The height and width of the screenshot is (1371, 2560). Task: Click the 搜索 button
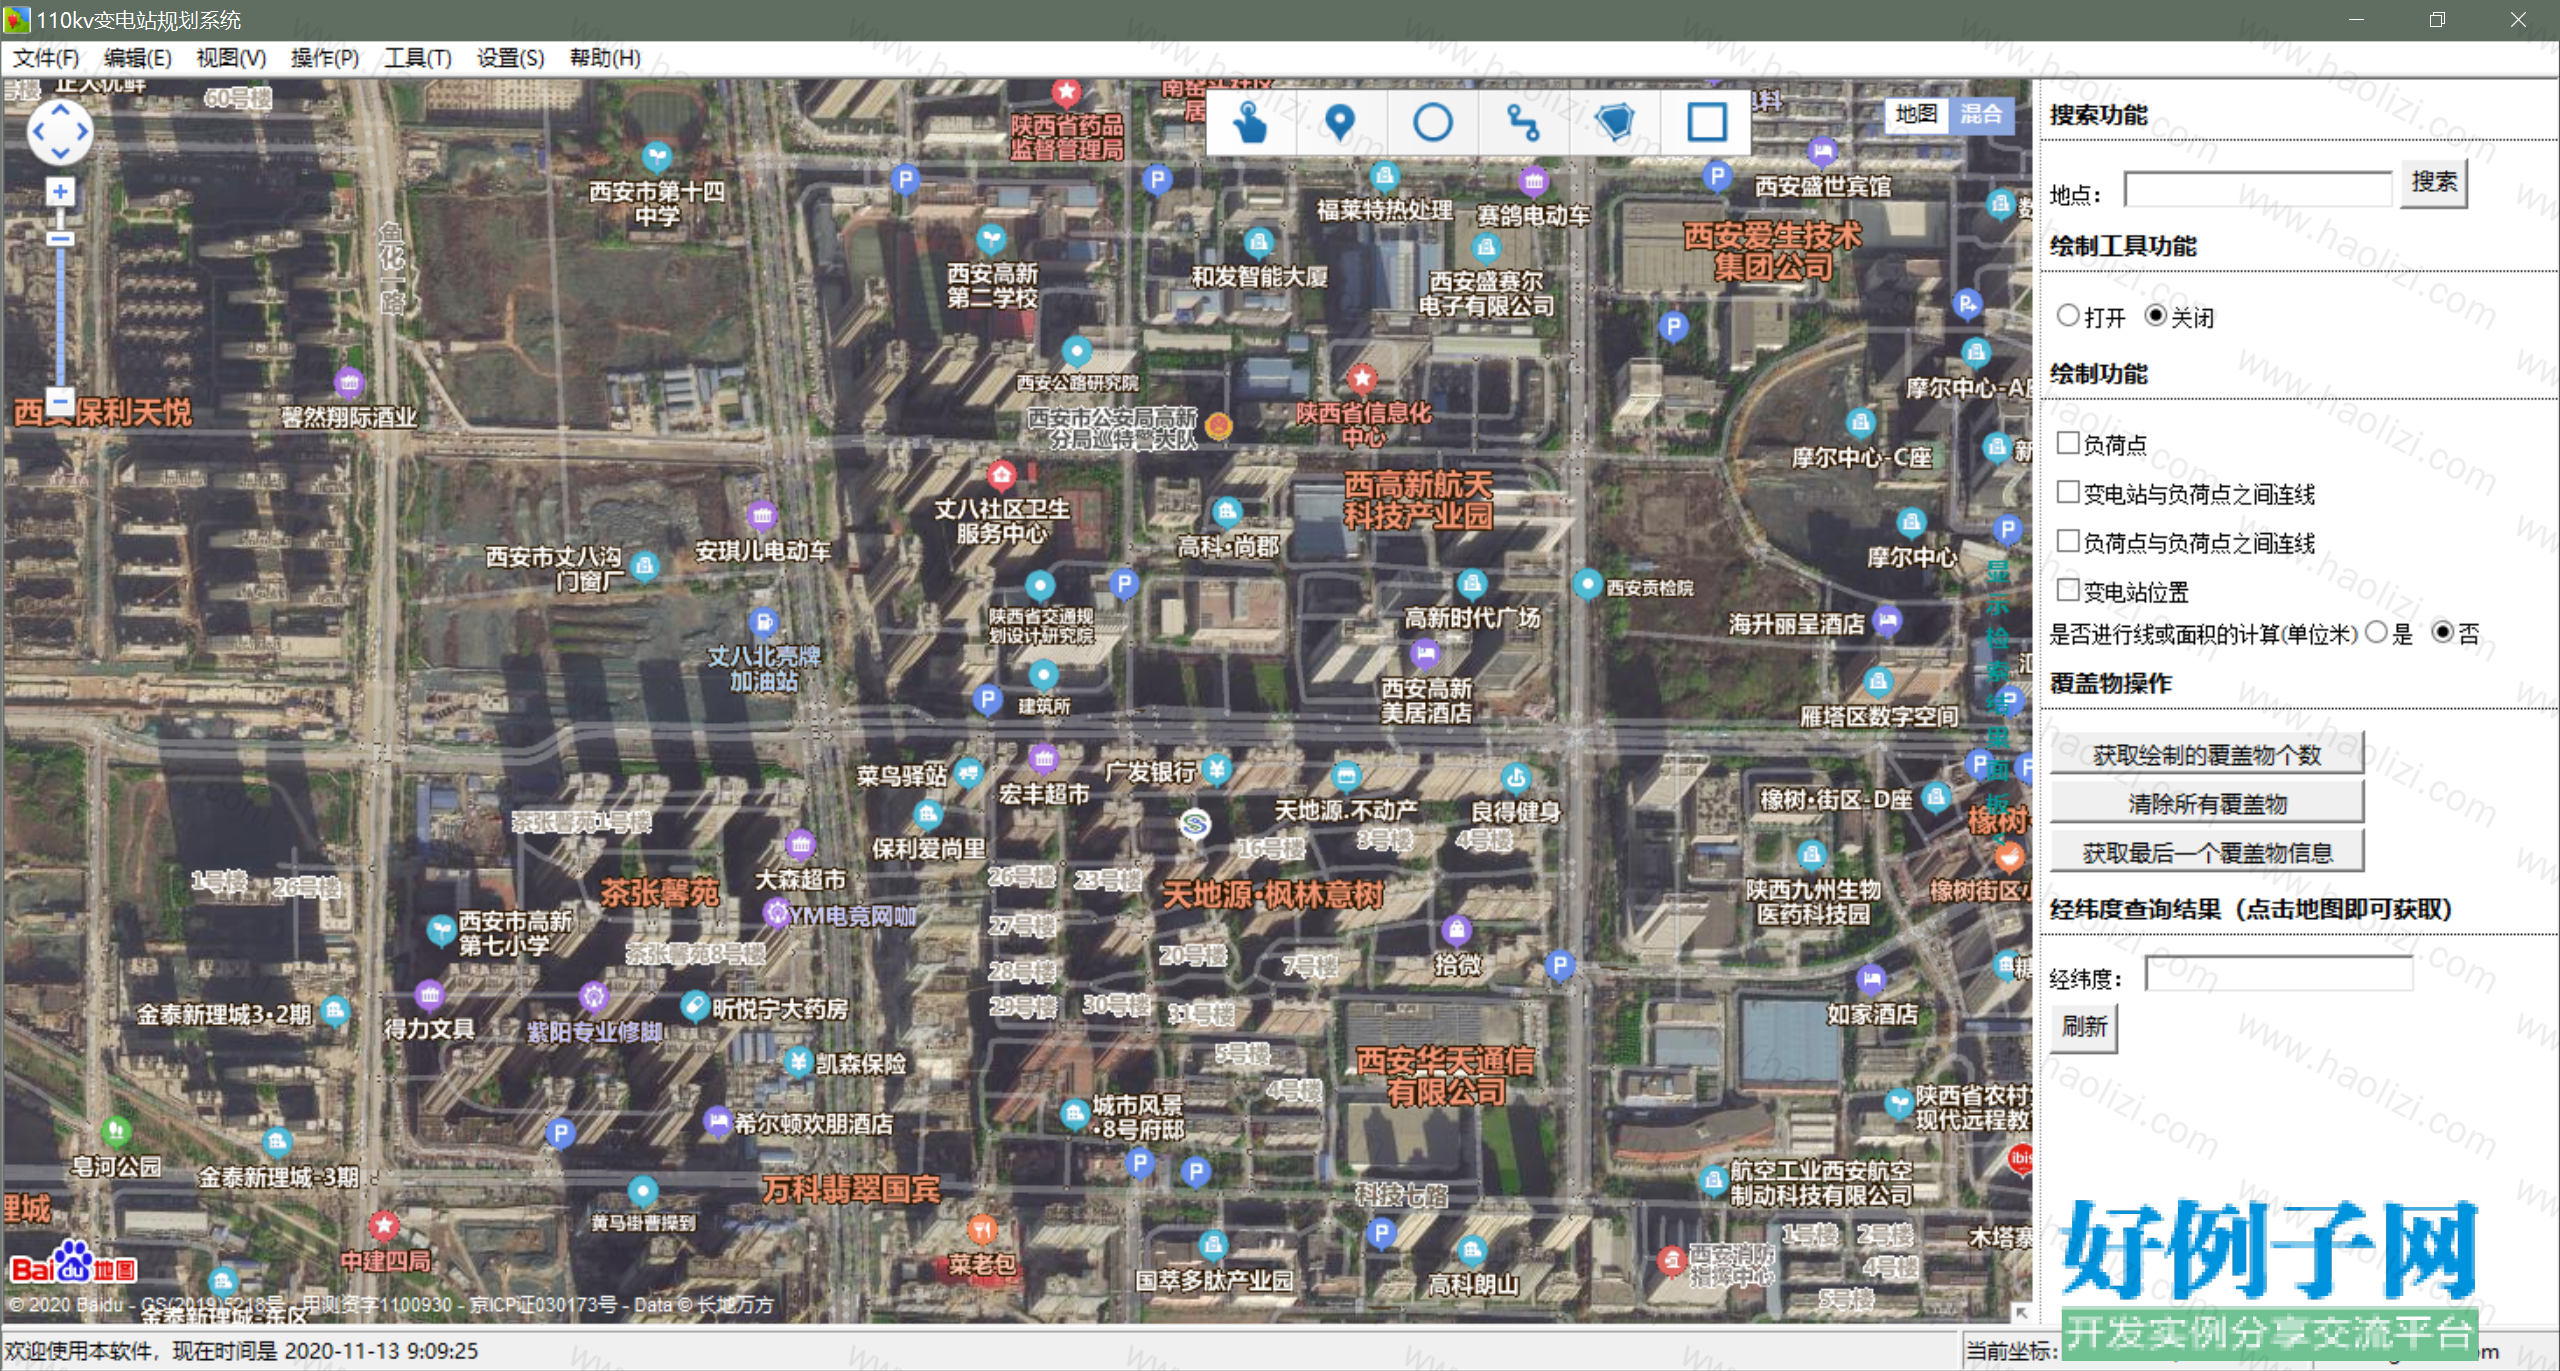click(2434, 183)
